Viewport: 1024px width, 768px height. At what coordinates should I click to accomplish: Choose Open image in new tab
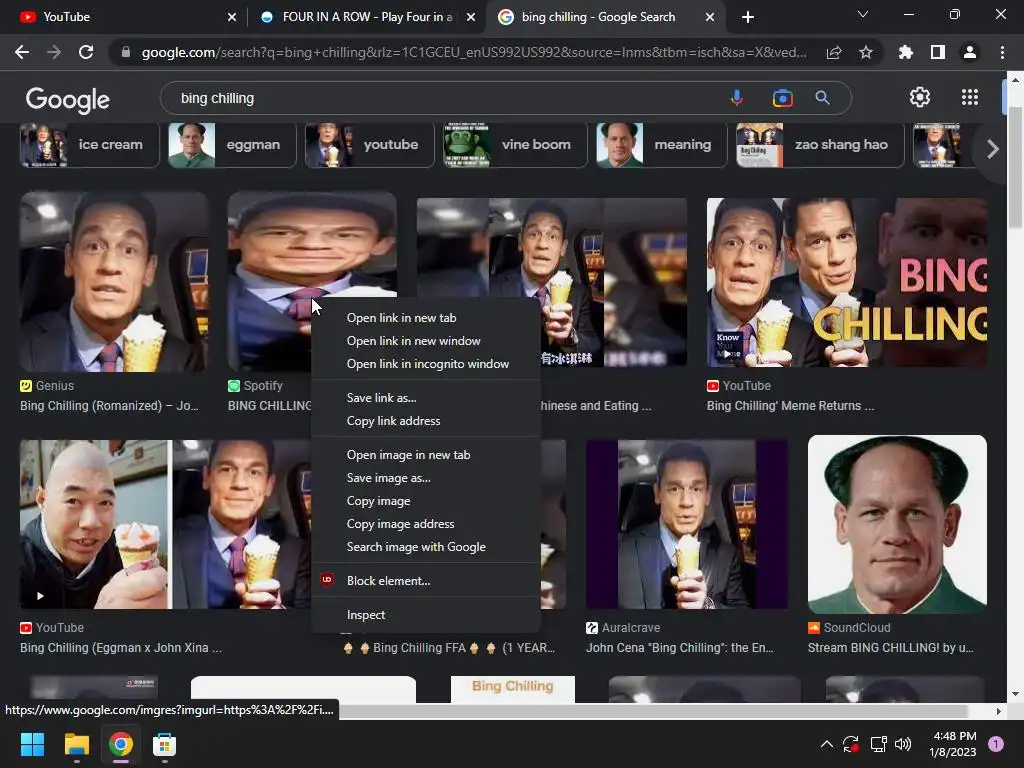coord(426,455)
